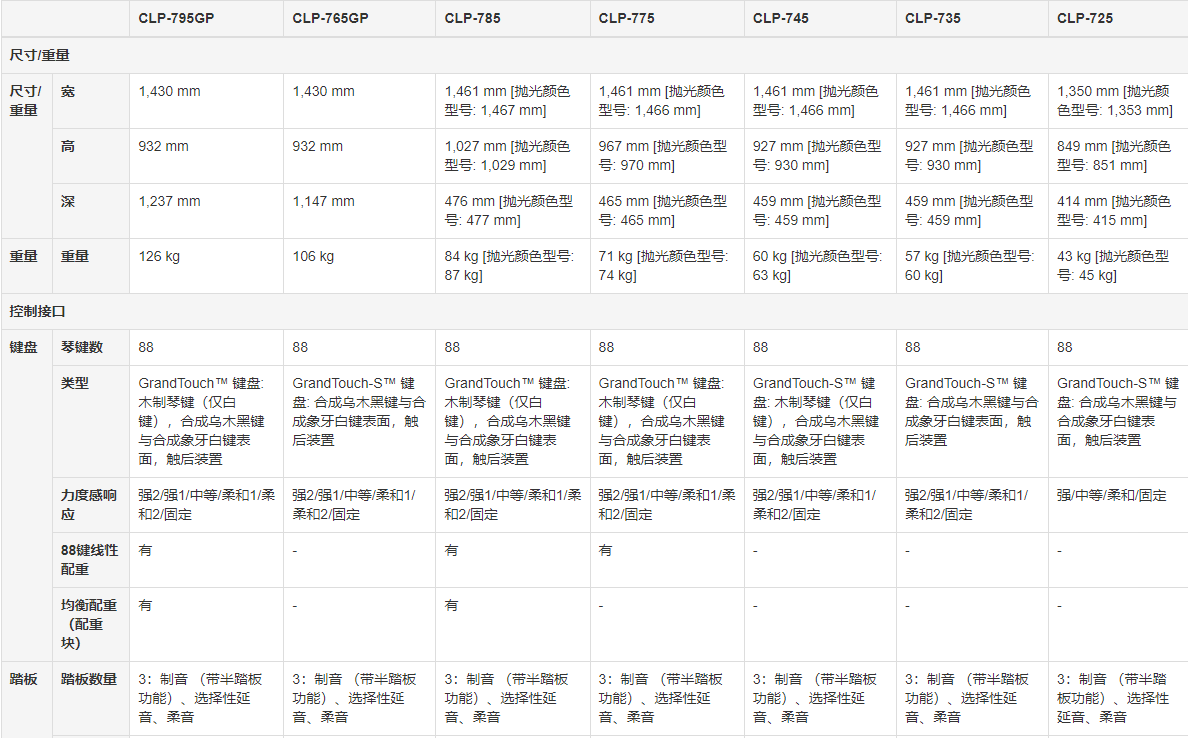Screen dimensions: 1188x738
Task: Select the 84 kg CLP-785 weight cell
Action: (x=513, y=266)
